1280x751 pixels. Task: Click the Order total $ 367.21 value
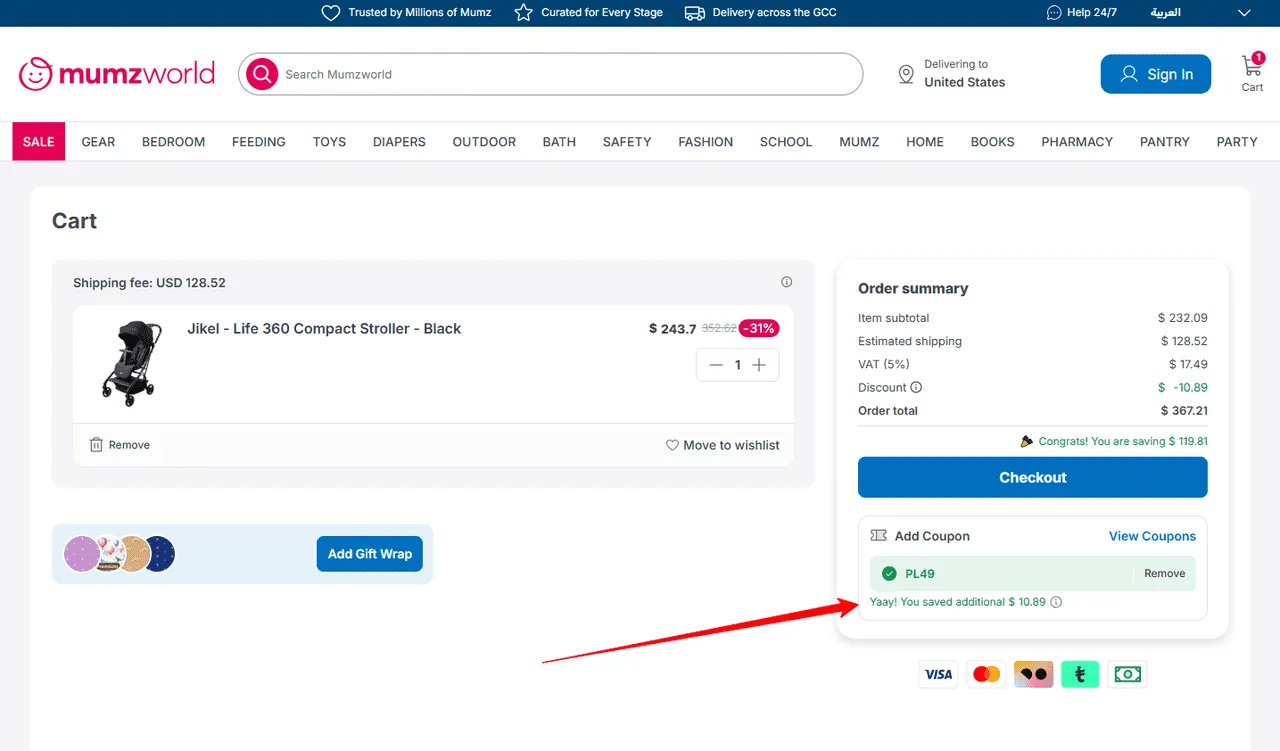click(x=1184, y=411)
